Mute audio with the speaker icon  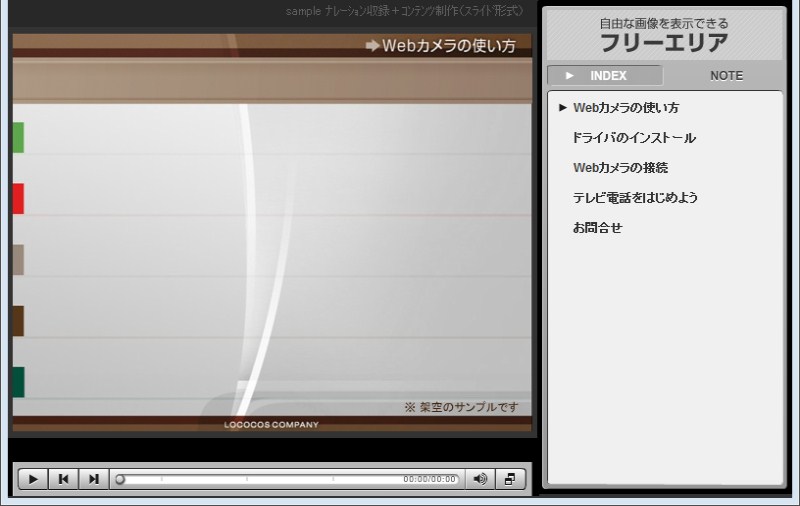tap(480, 479)
